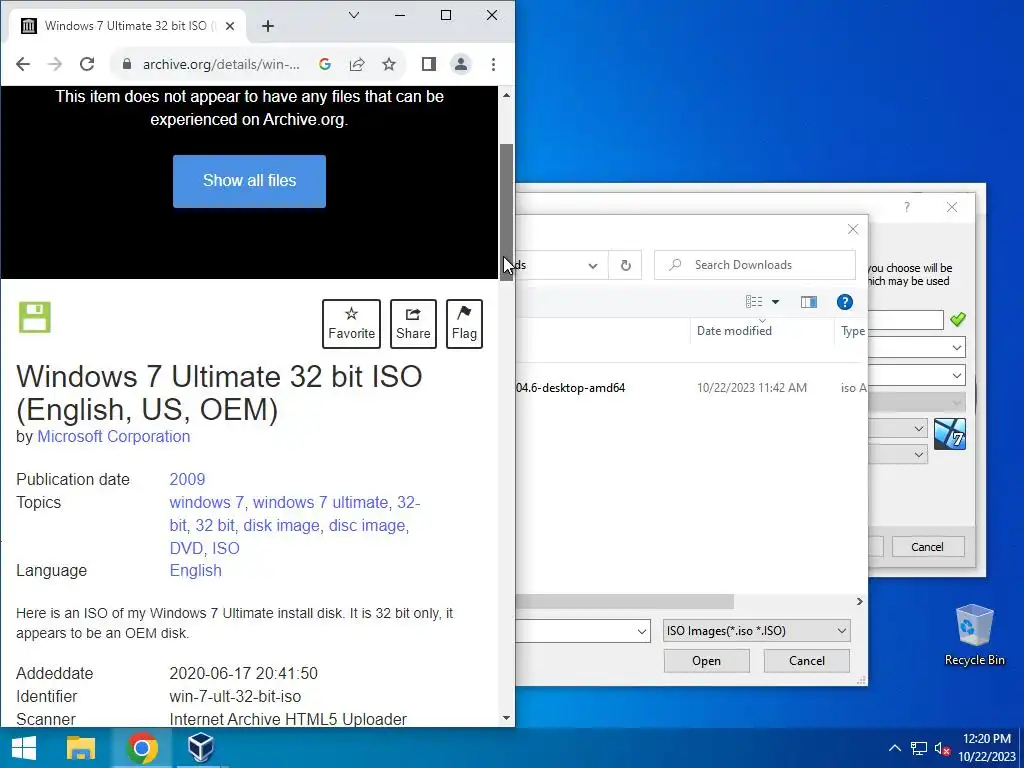Open Chrome's side panel icon
1024x768 pixels.
(x=428, y=64)
